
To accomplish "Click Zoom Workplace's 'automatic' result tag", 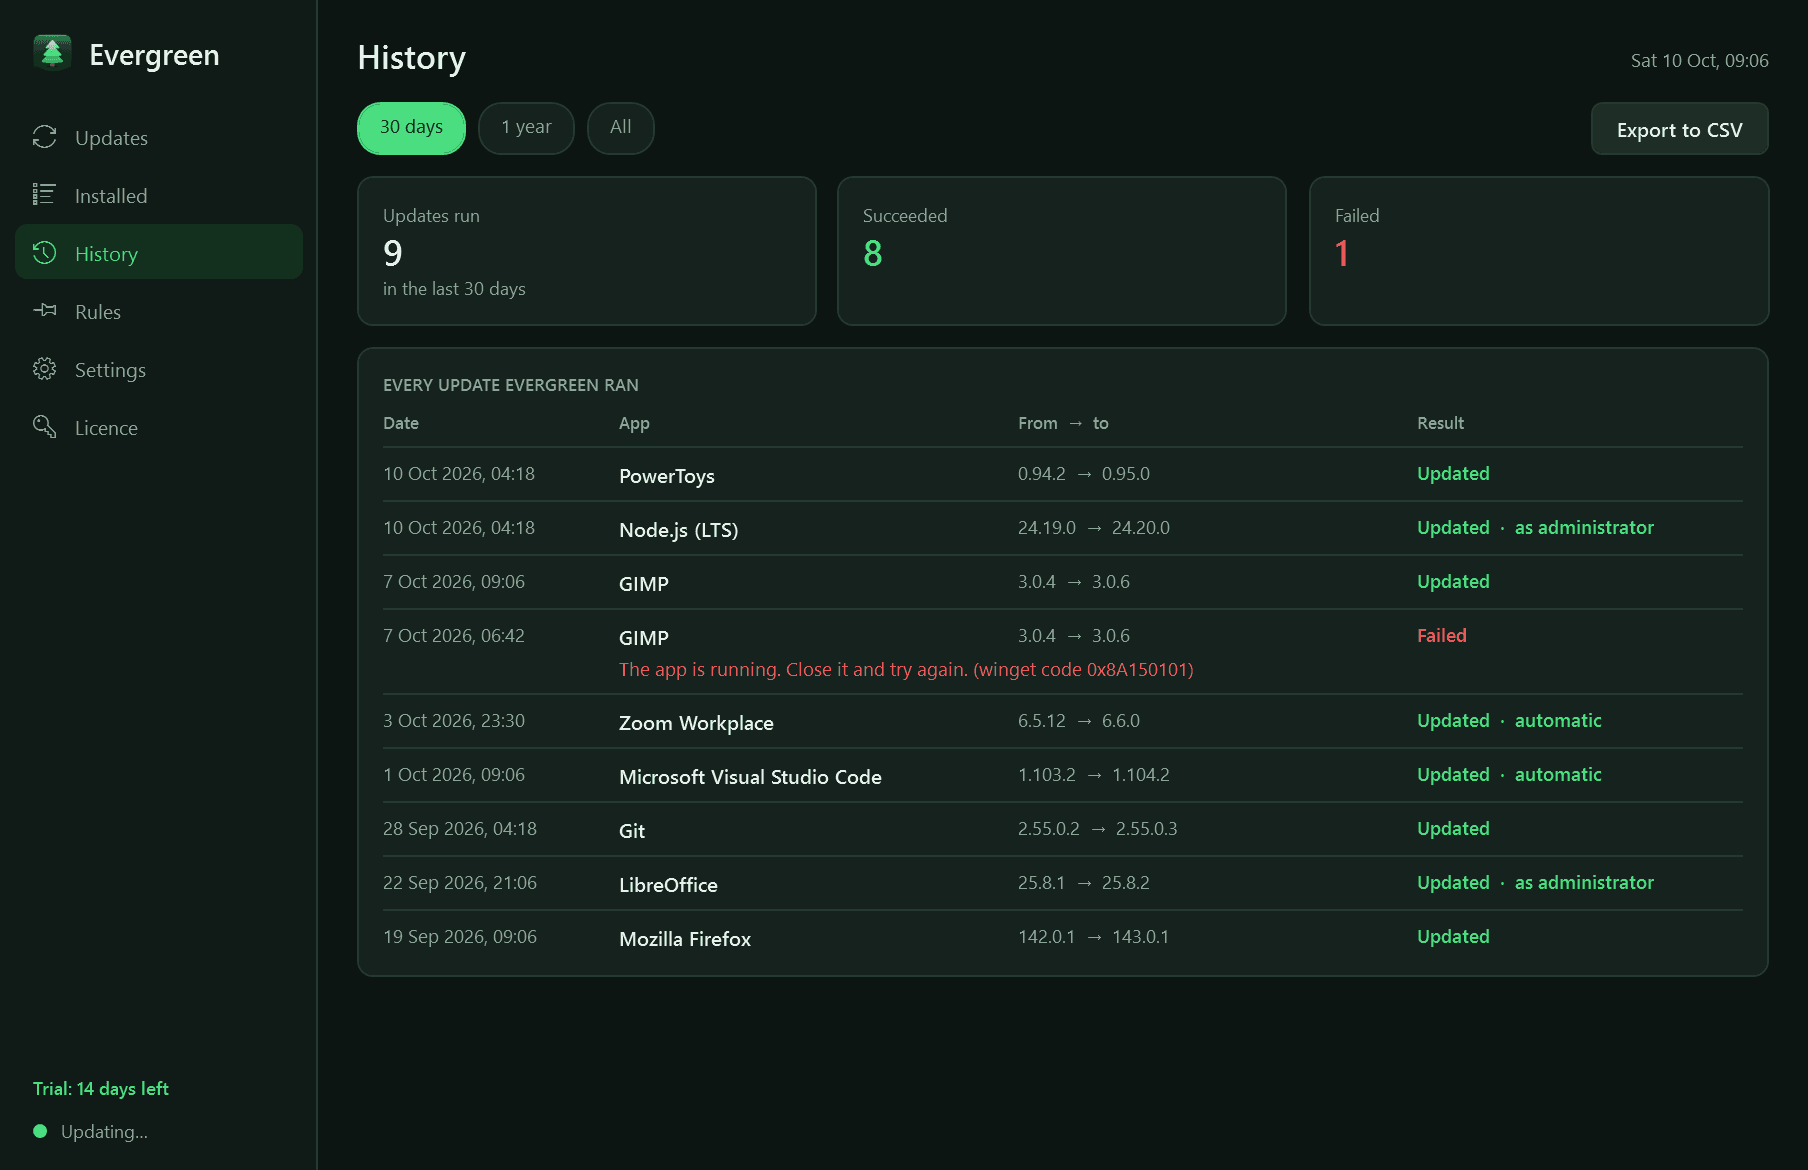I will click(1558, 720).
